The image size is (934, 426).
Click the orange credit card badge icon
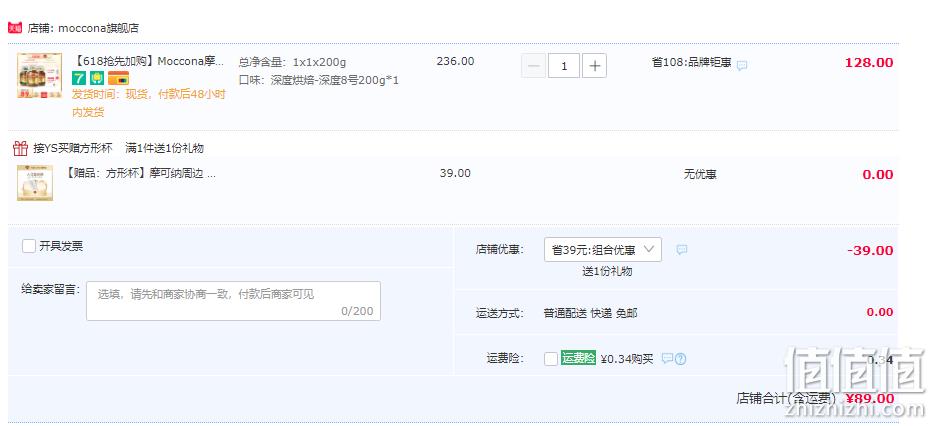119,78
